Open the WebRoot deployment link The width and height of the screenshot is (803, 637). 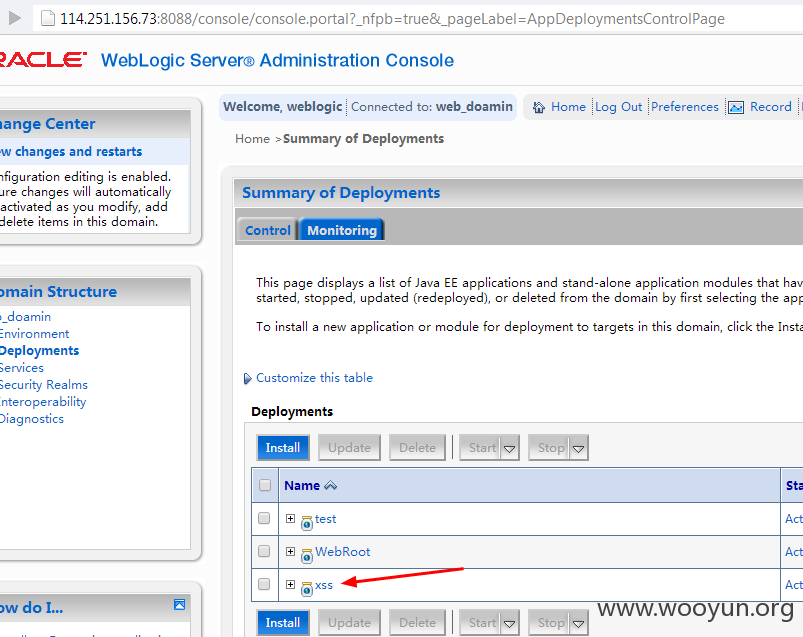(x=343, y=551)
